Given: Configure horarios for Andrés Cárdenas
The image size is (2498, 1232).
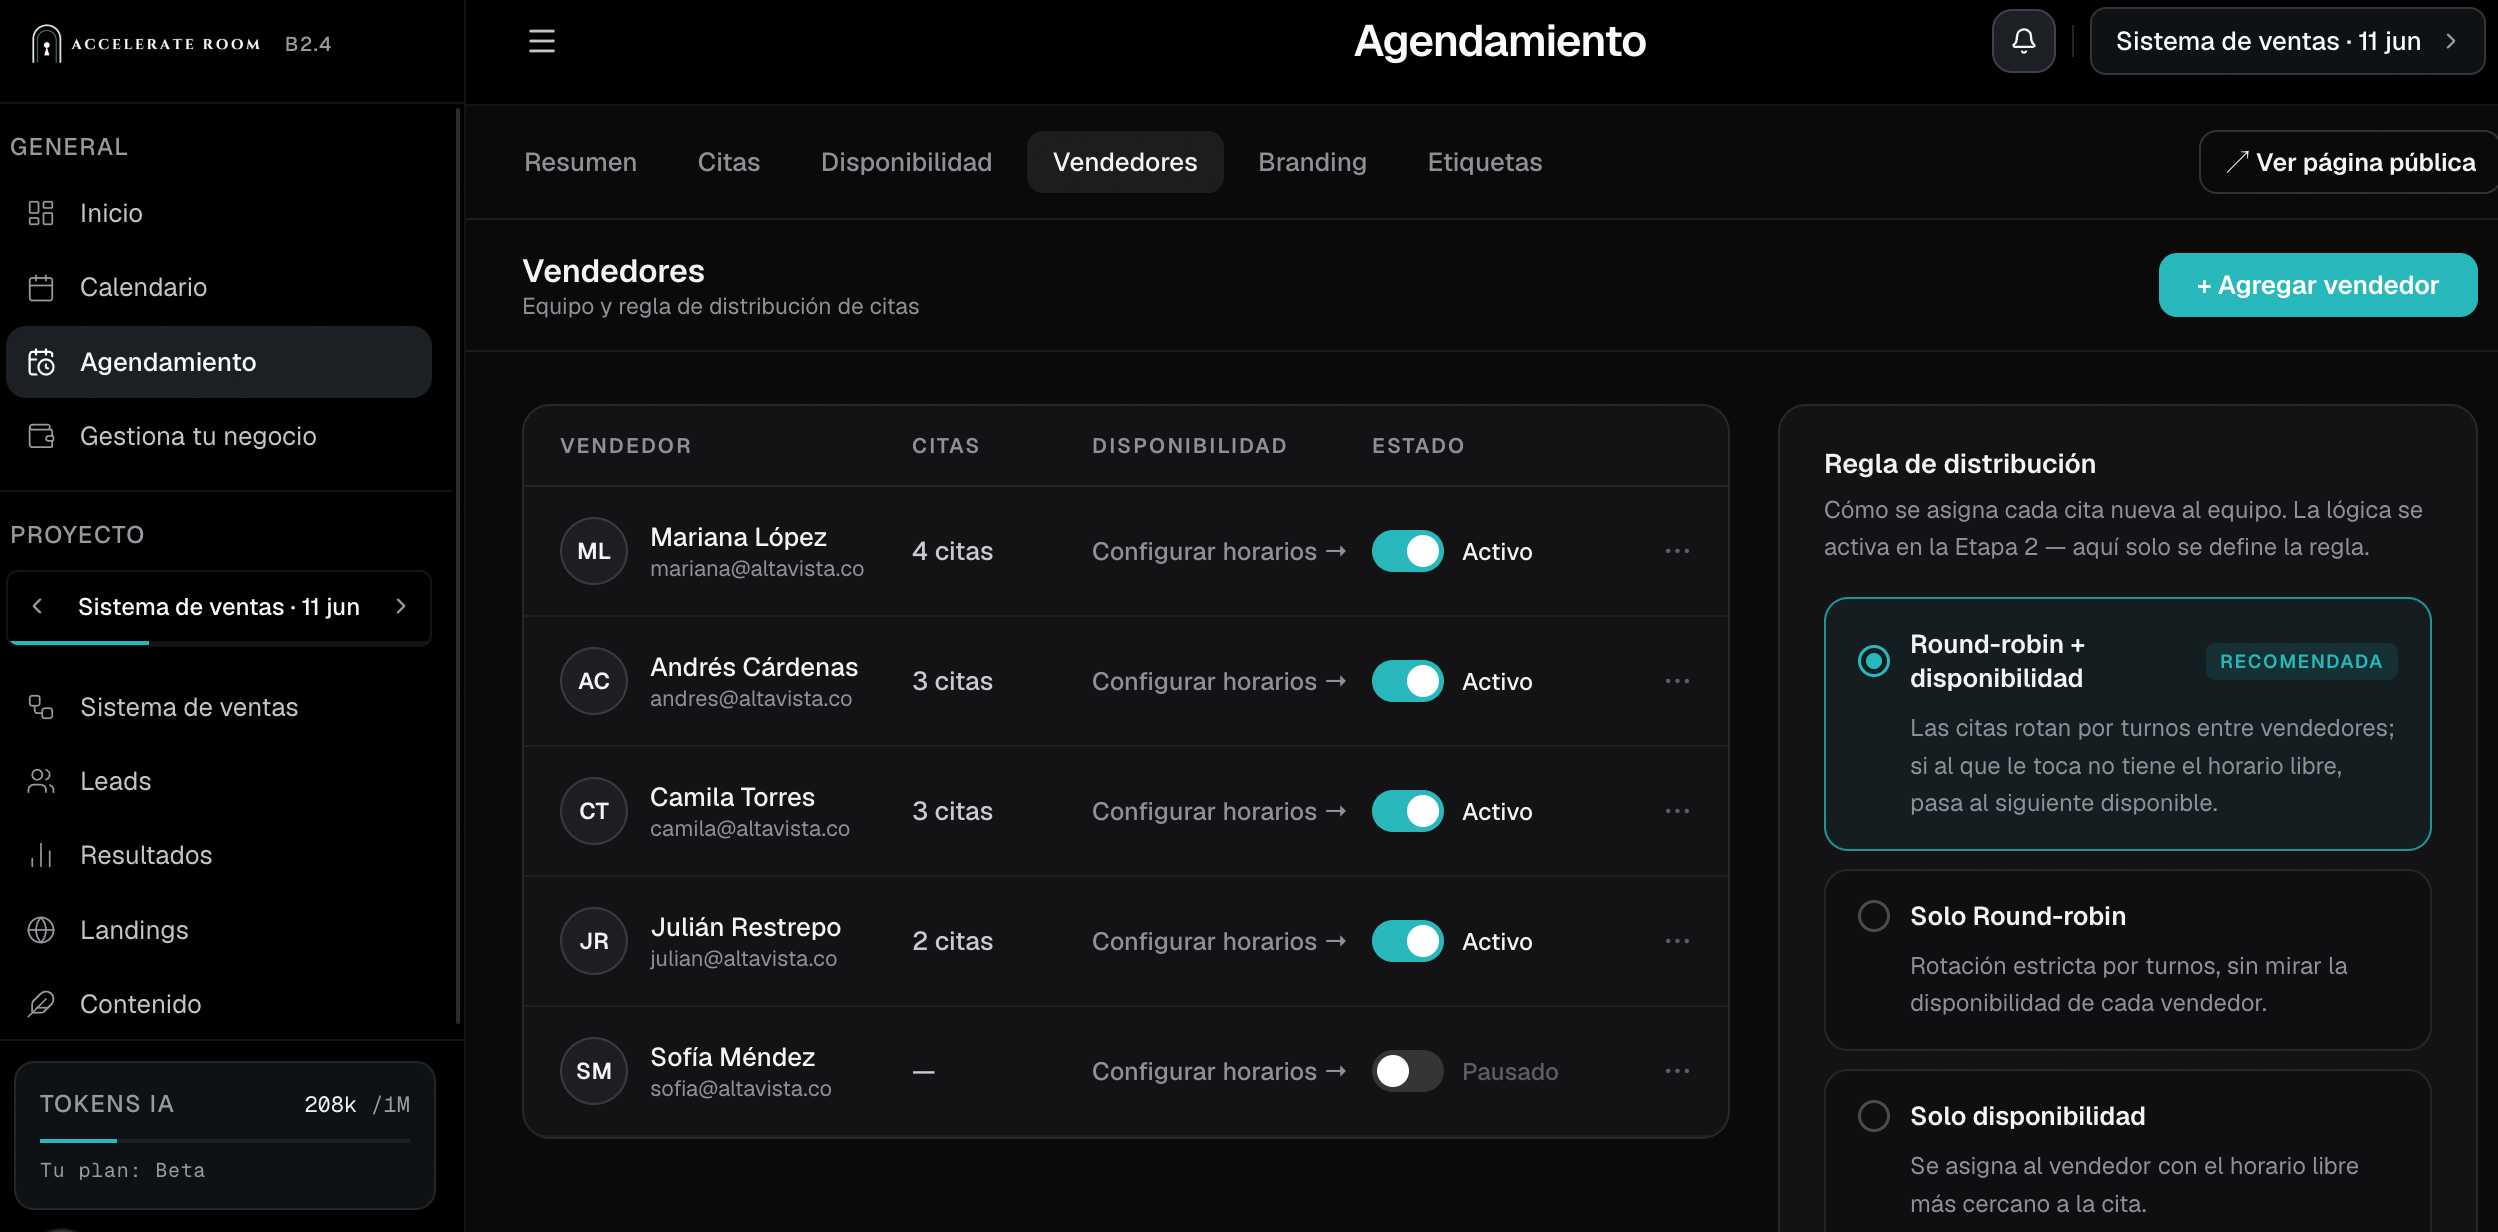Looking at the screenshot, I should 1218,681.
